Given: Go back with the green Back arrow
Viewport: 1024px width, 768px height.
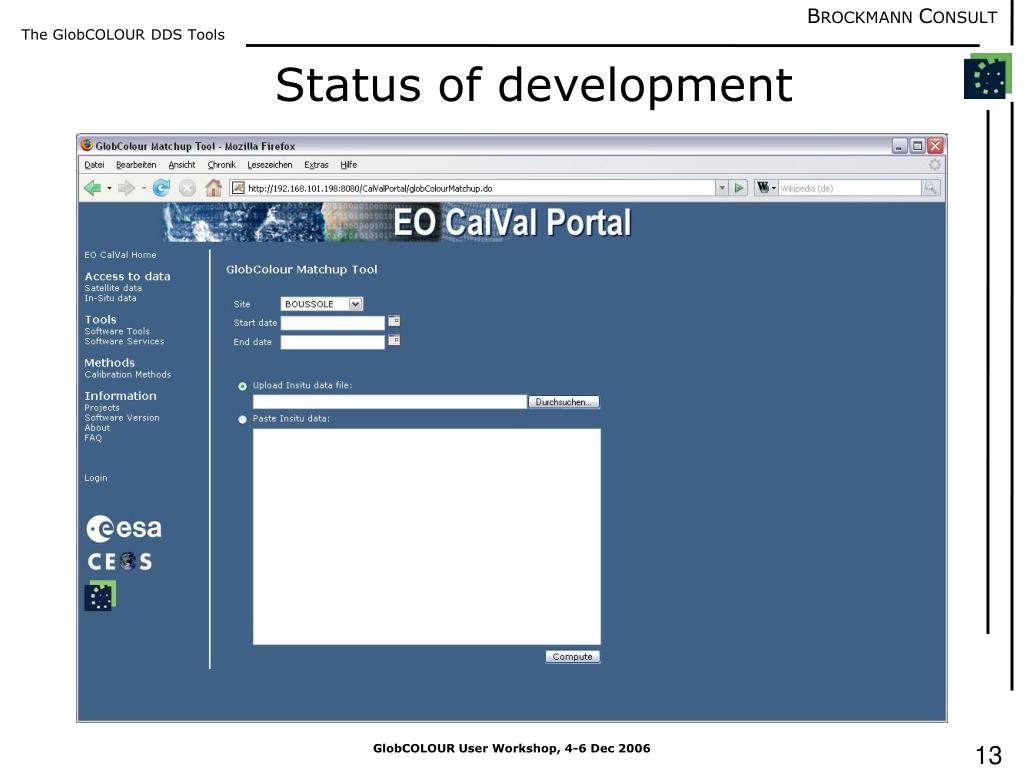Looking at the screenshot, I should pyautogui.click(x=92, y=188).
